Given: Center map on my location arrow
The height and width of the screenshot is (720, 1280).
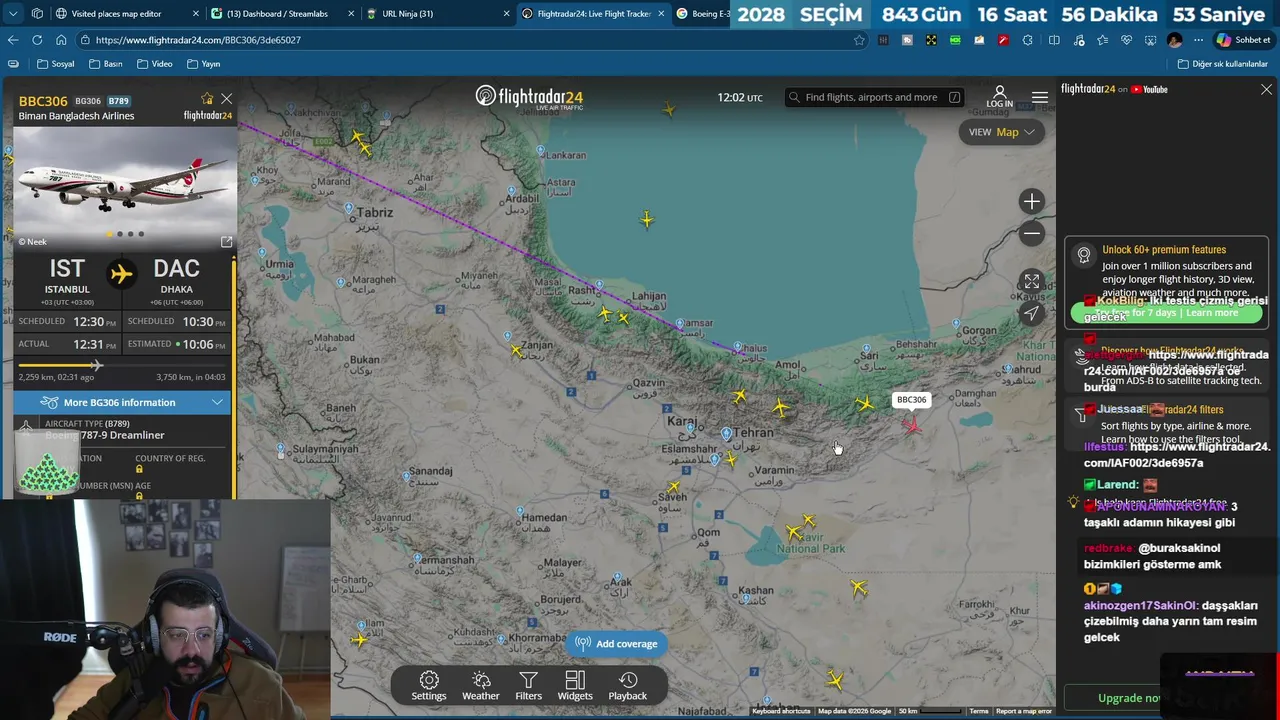Looking at the screenshot, I should 1031,313.
